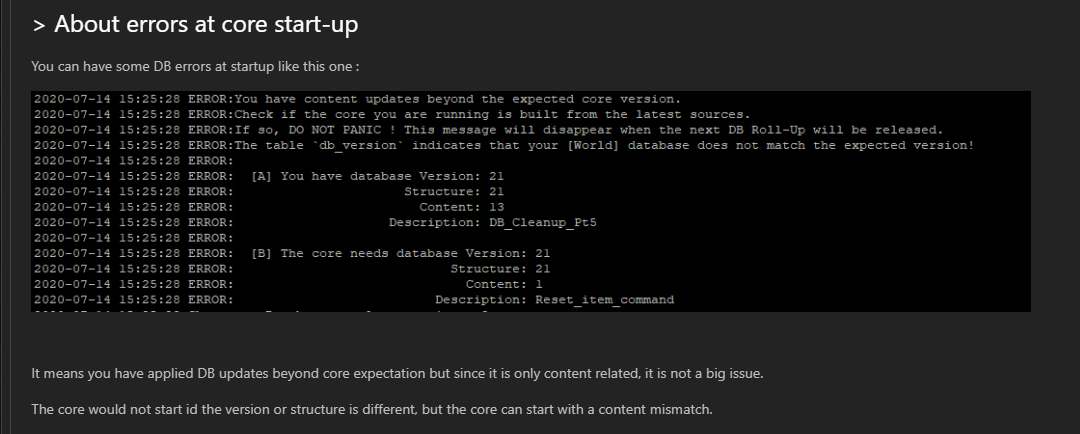Click the empty ERROR line below the [A] block

134,238
